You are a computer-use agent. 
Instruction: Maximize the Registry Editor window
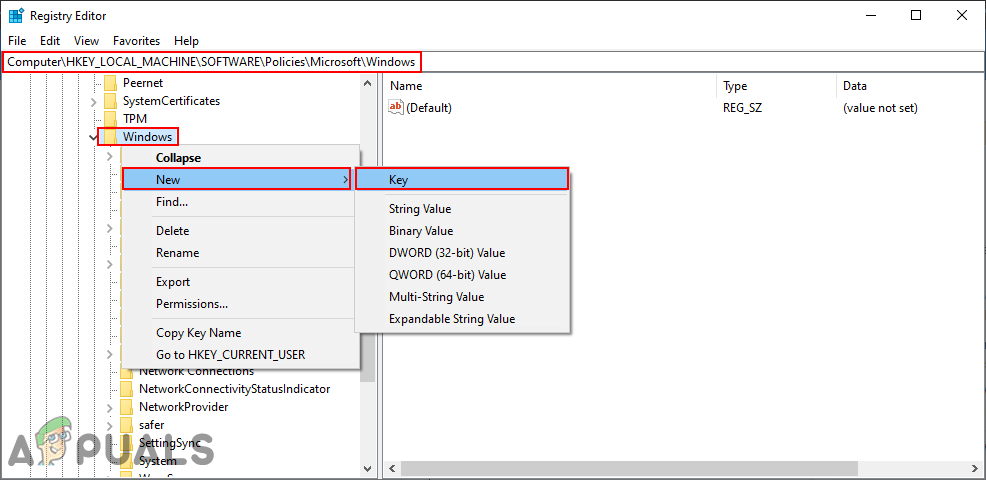point(916,16)
